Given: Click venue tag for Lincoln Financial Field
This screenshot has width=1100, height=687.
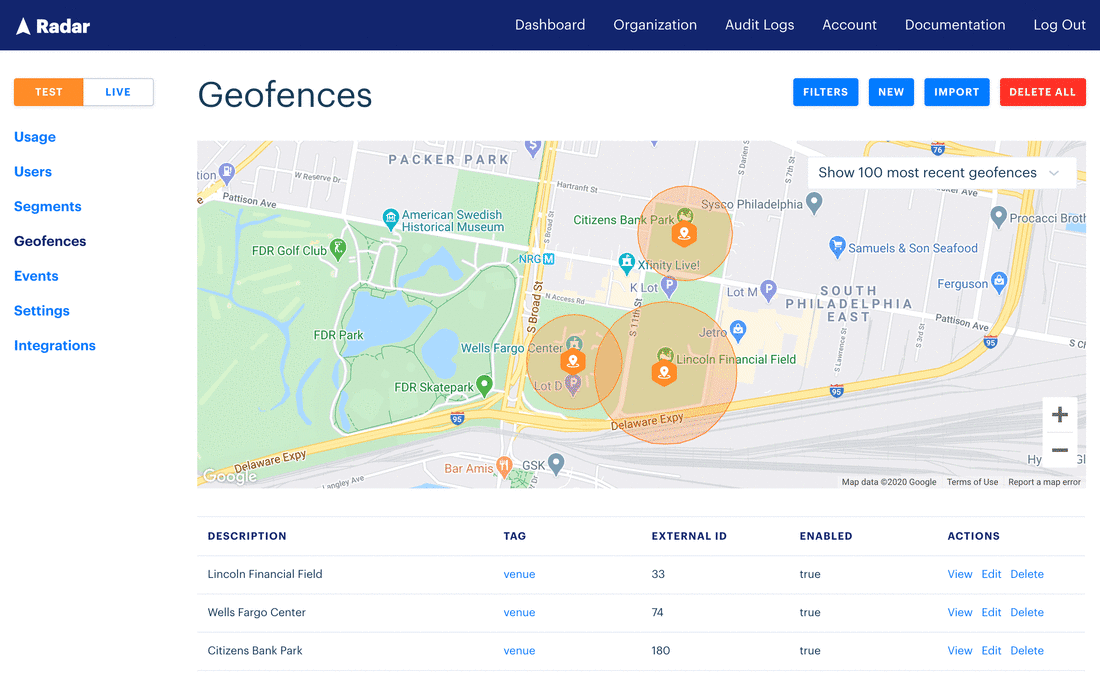Looking at the screenshot, I should pyautogui.click(x=519, y=574).
